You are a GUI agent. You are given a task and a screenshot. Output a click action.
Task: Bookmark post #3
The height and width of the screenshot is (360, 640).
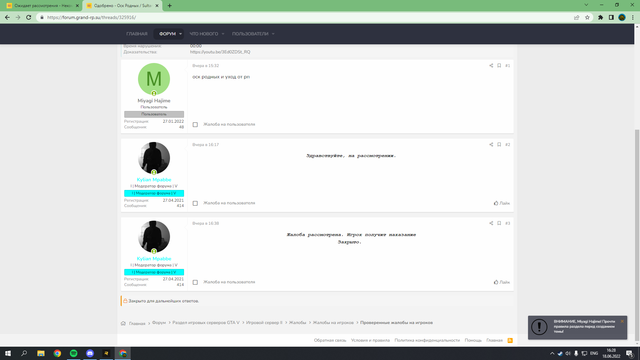click(499, 223)
